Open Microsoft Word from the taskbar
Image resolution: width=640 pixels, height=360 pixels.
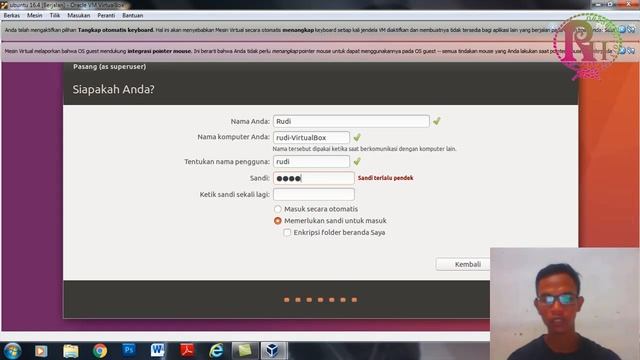click(x=158, y=350)
